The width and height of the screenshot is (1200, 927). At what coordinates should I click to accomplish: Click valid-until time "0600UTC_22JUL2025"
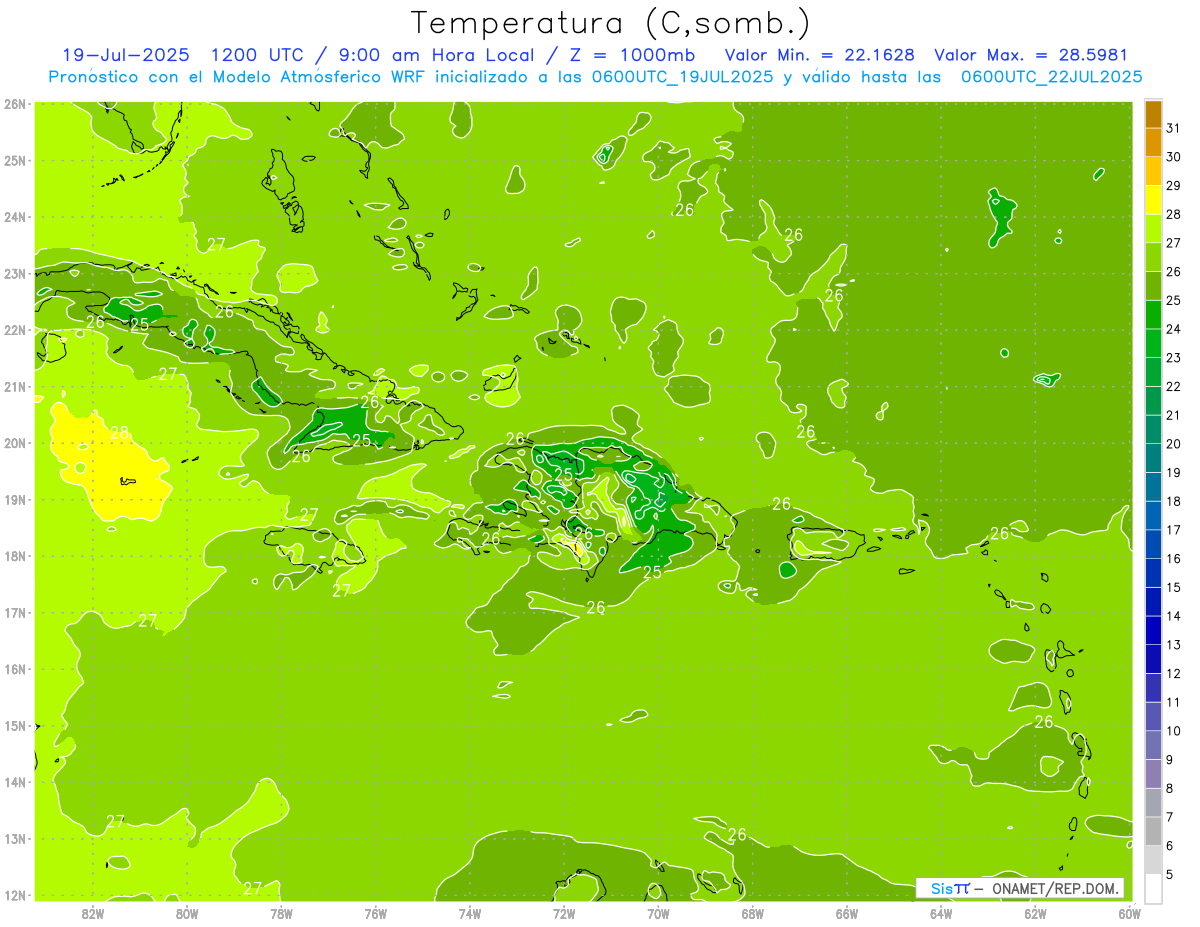click(x=1051, y=77)
